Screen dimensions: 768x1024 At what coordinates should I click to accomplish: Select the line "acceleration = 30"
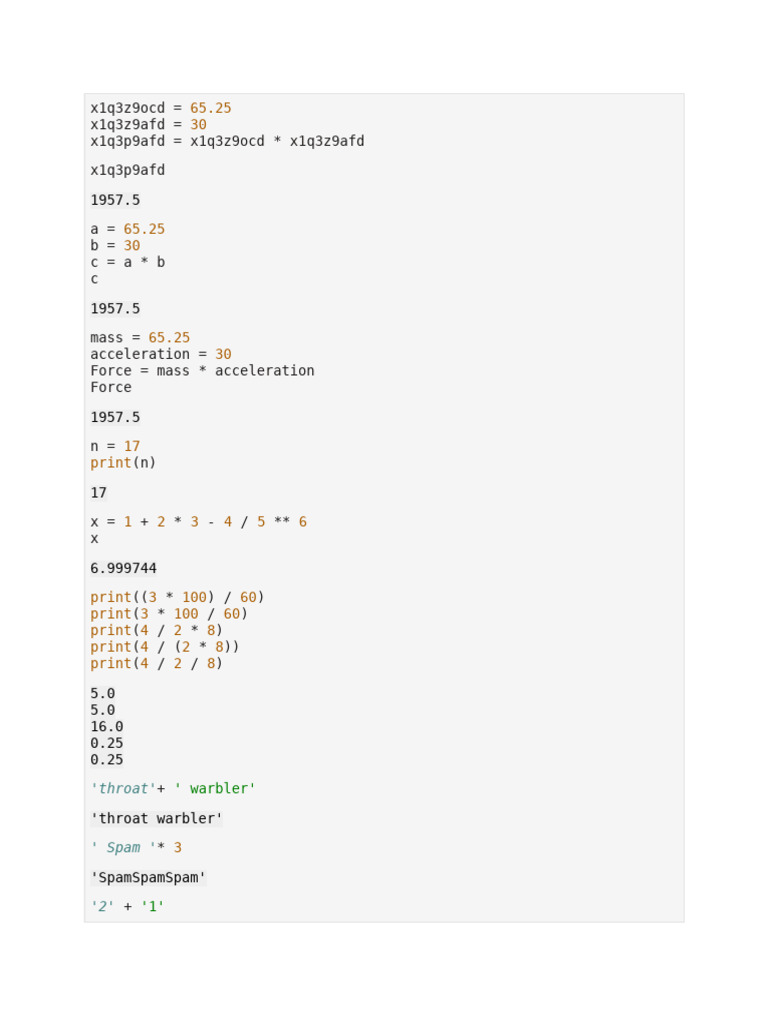[160, 354]
